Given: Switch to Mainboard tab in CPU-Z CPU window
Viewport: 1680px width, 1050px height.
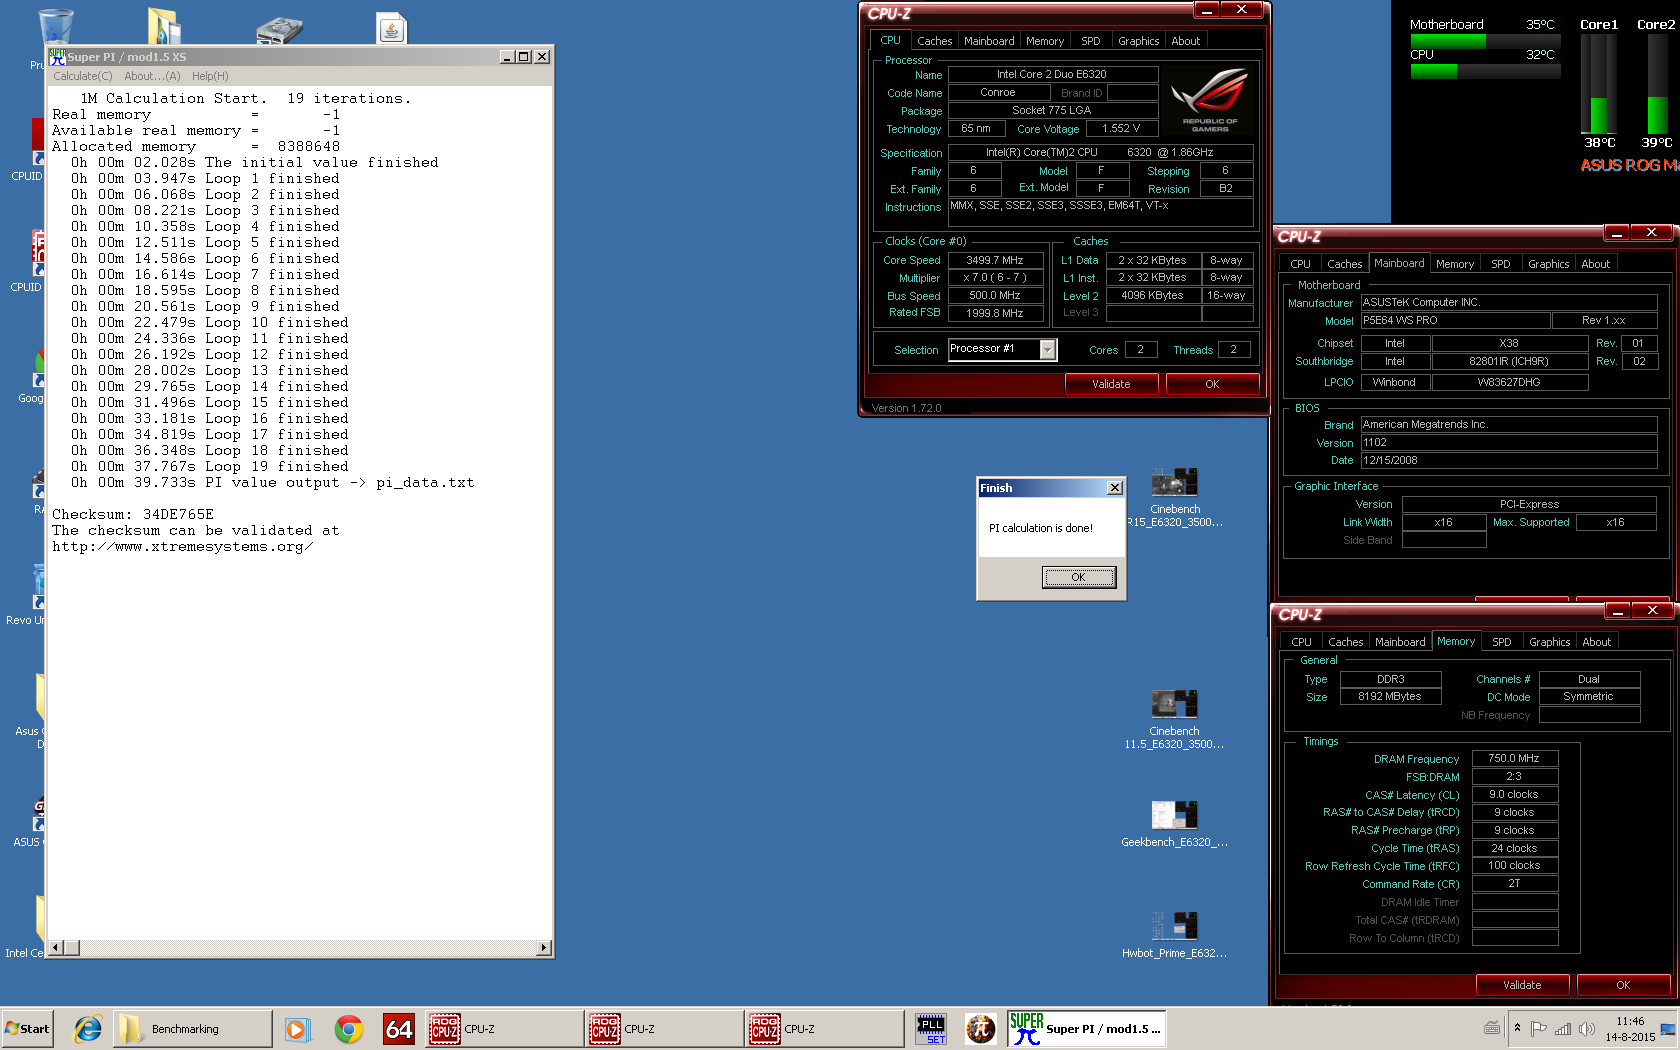Looking at the screenshot, I should [989, 41].
